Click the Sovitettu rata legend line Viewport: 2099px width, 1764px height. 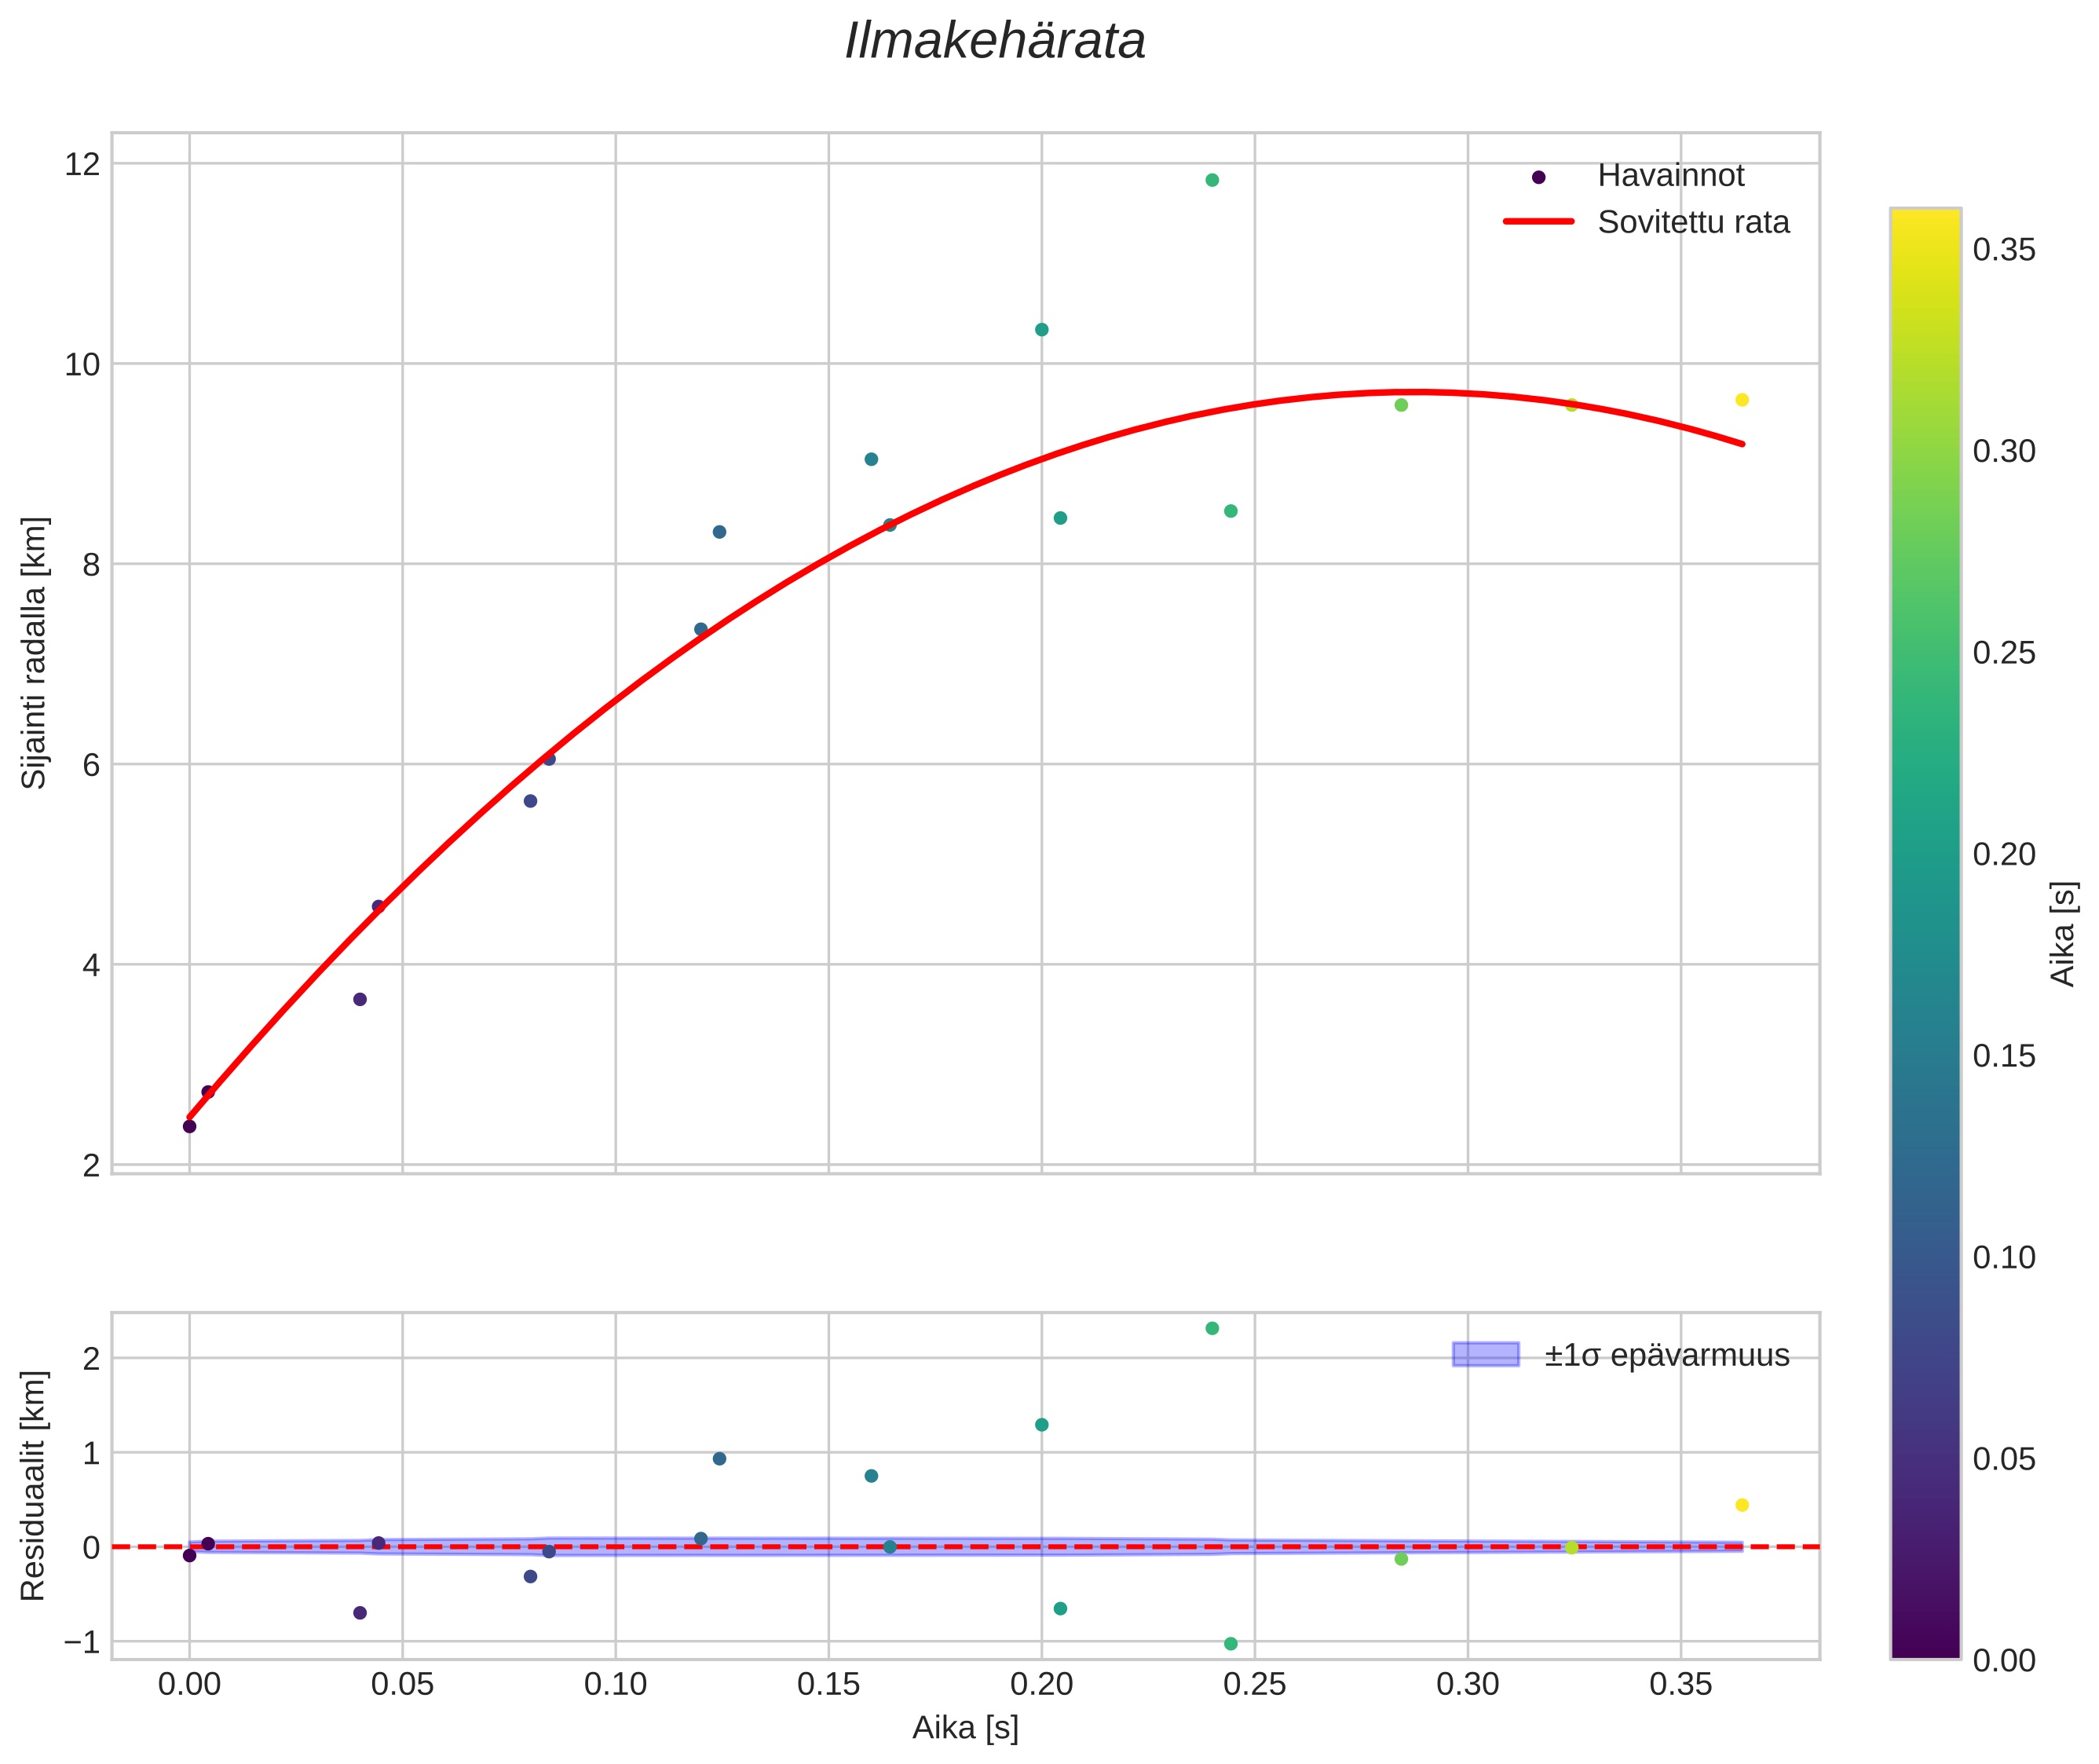tap(1539, 222)
